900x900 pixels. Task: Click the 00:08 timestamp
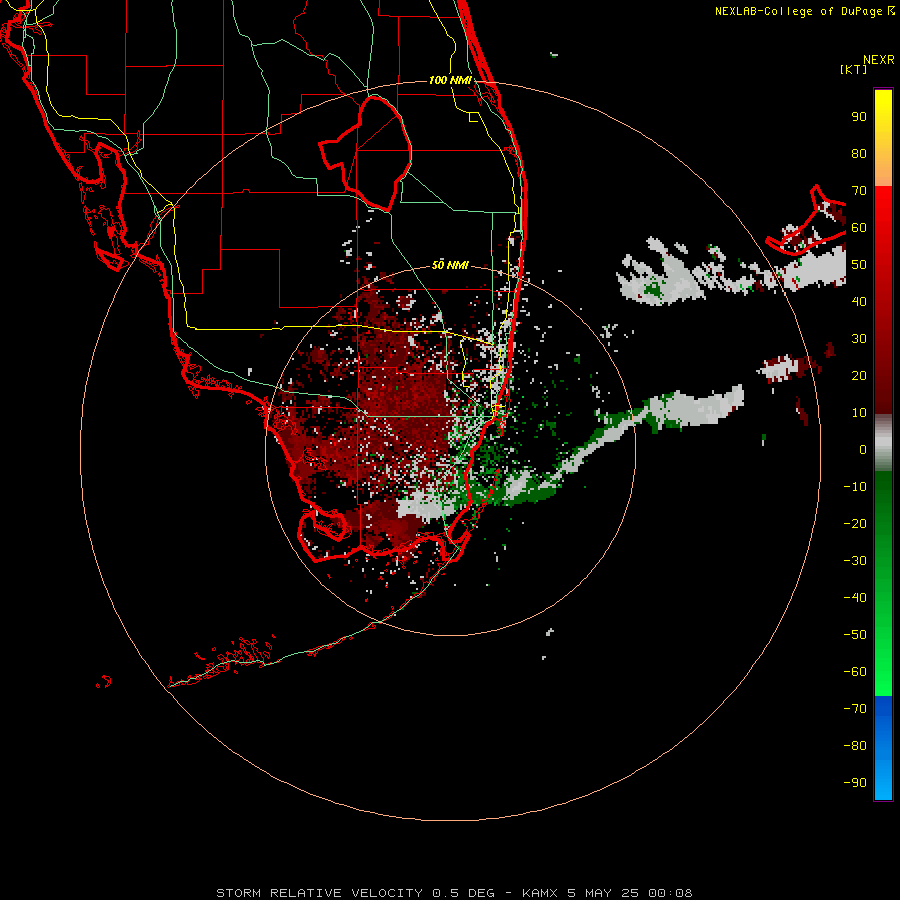click(x=670, y=893)
